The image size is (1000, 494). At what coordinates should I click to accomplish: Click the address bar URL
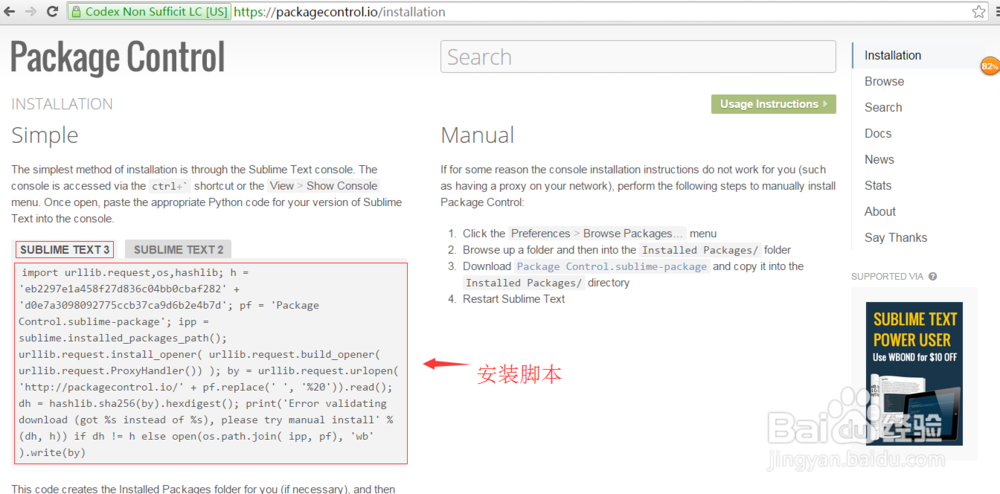(339, 11)
